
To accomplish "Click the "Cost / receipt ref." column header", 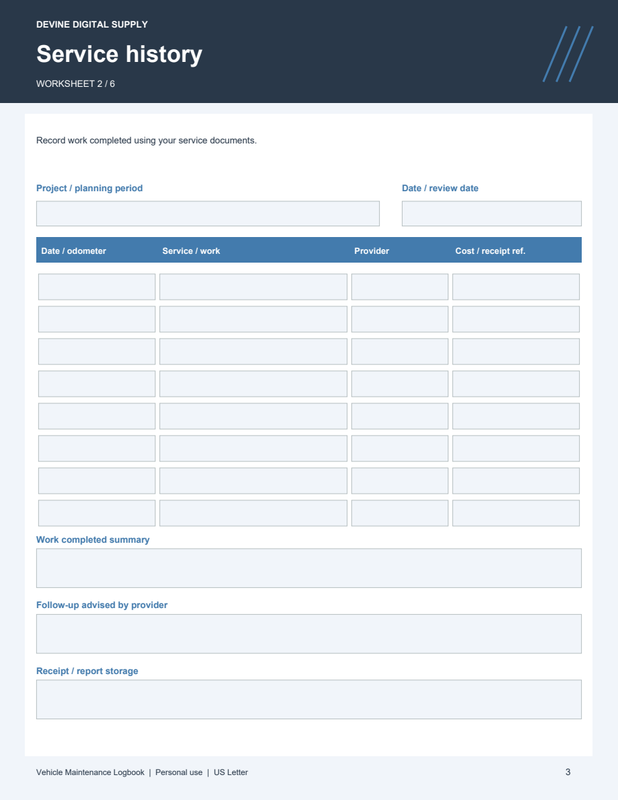I will 490,251.
